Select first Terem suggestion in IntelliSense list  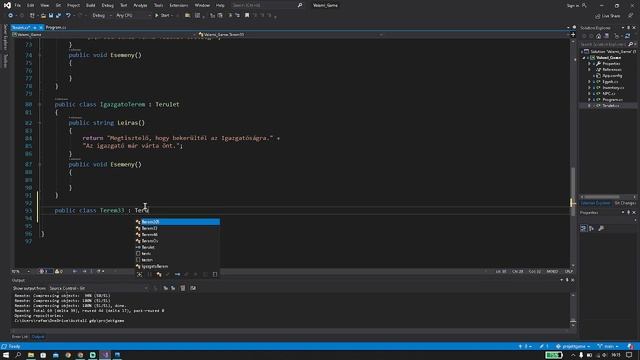[x=178, y=222]
